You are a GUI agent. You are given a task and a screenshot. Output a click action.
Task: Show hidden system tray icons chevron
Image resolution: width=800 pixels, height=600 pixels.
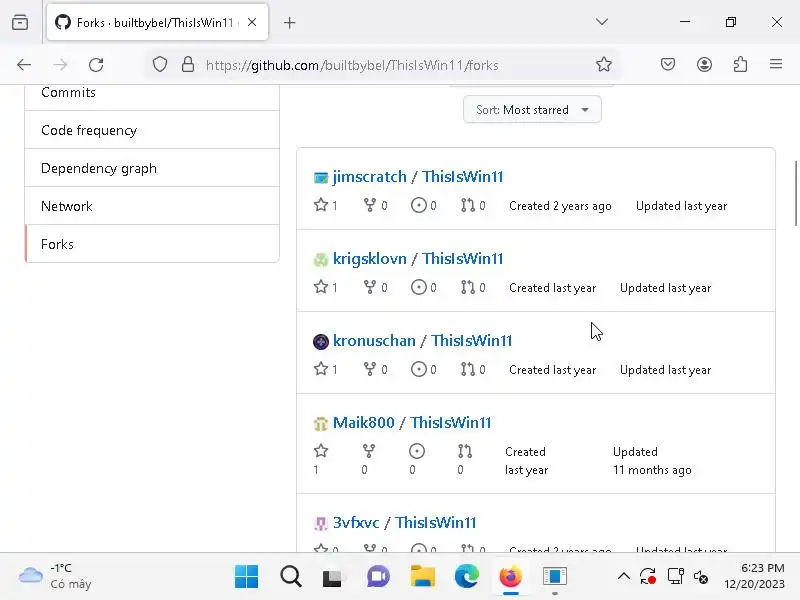coord(623,577)
